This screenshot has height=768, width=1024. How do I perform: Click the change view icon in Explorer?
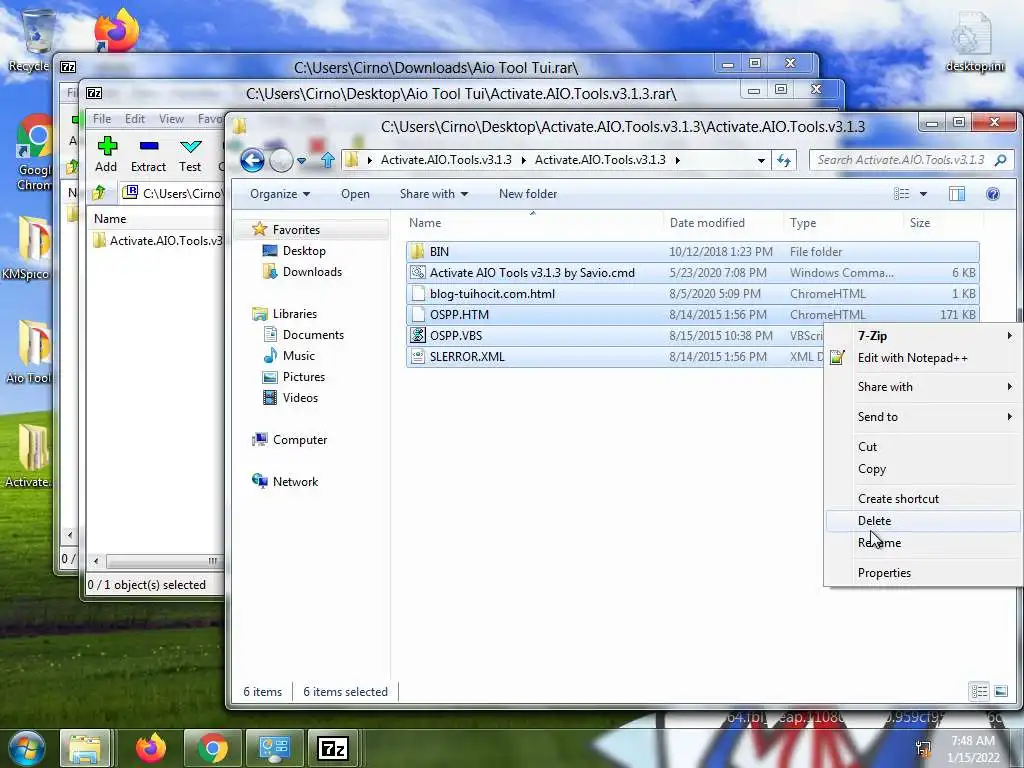click(901, 194)
